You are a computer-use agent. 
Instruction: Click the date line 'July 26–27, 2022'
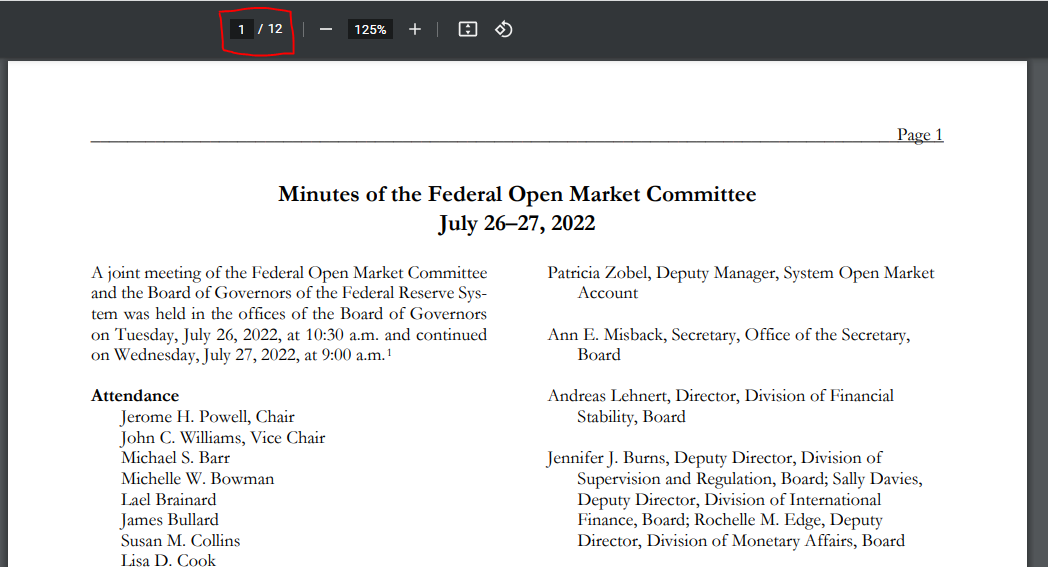tap(517, 223)
